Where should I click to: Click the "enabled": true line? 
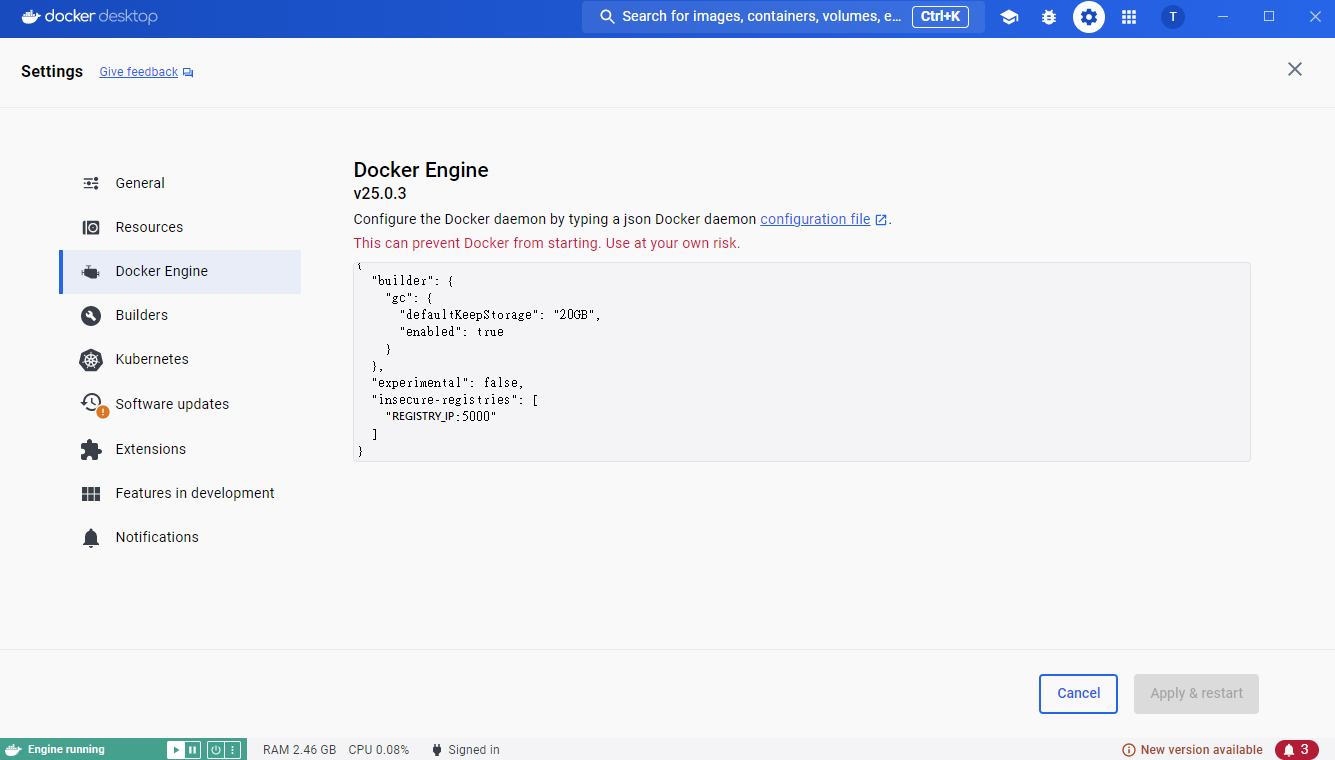tap(451, 332)
